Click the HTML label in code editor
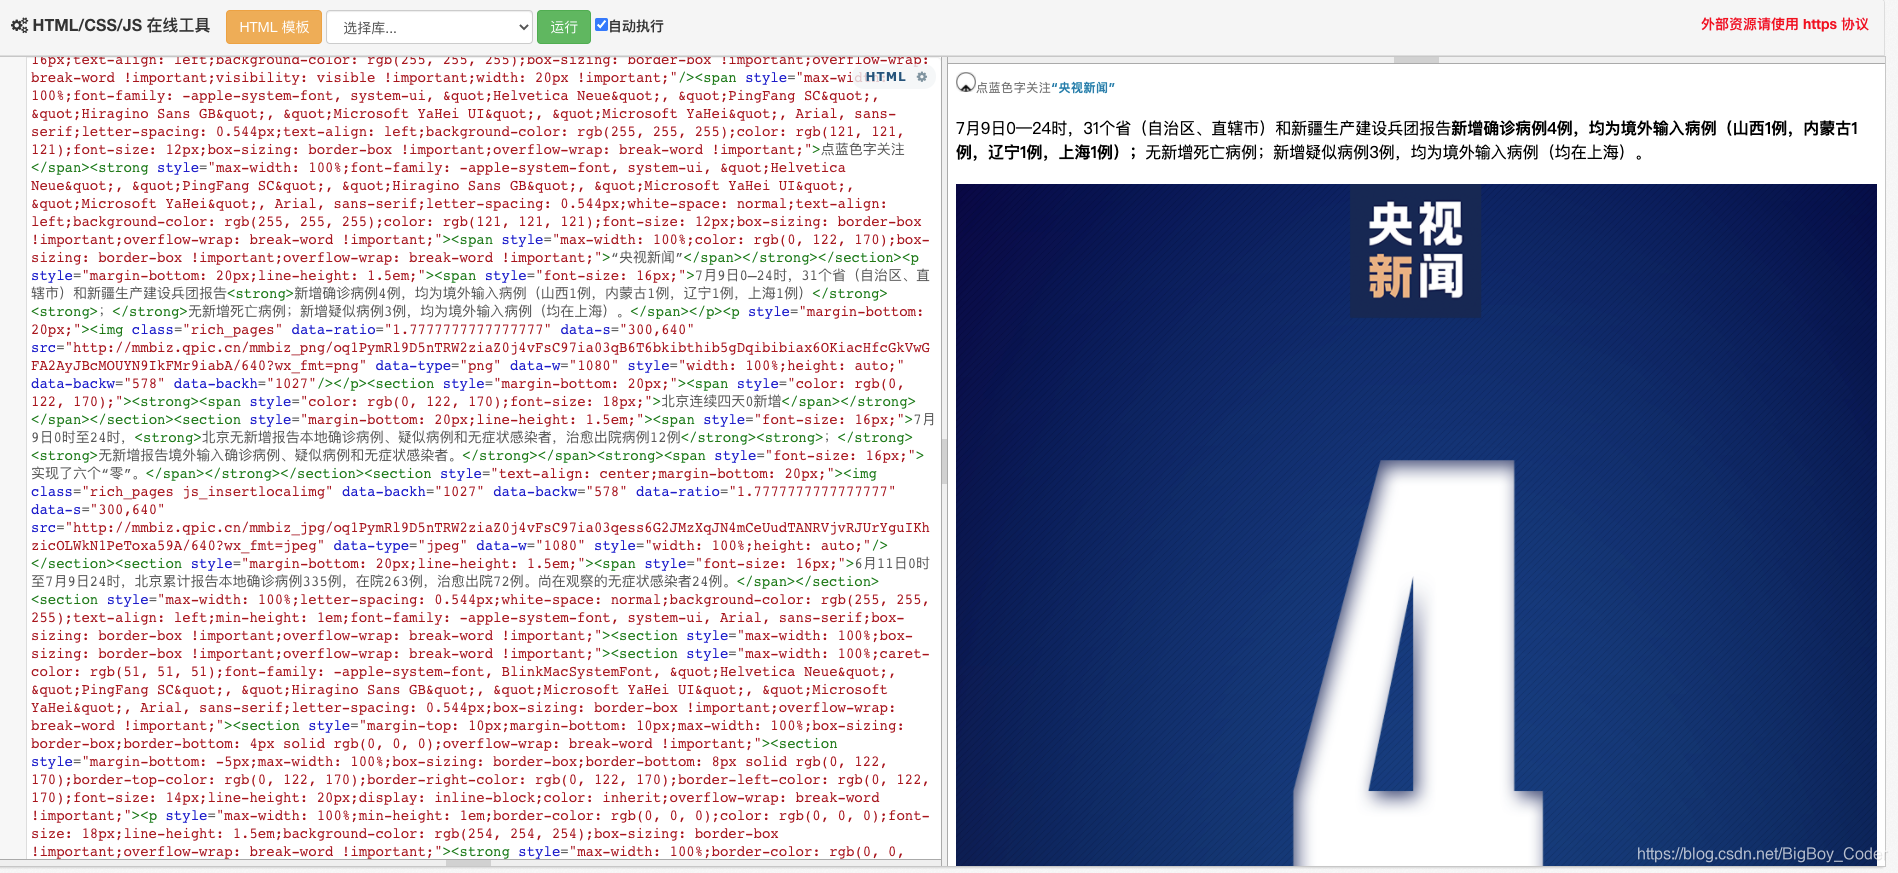1898x873 pixels. [x=885, y=77]
